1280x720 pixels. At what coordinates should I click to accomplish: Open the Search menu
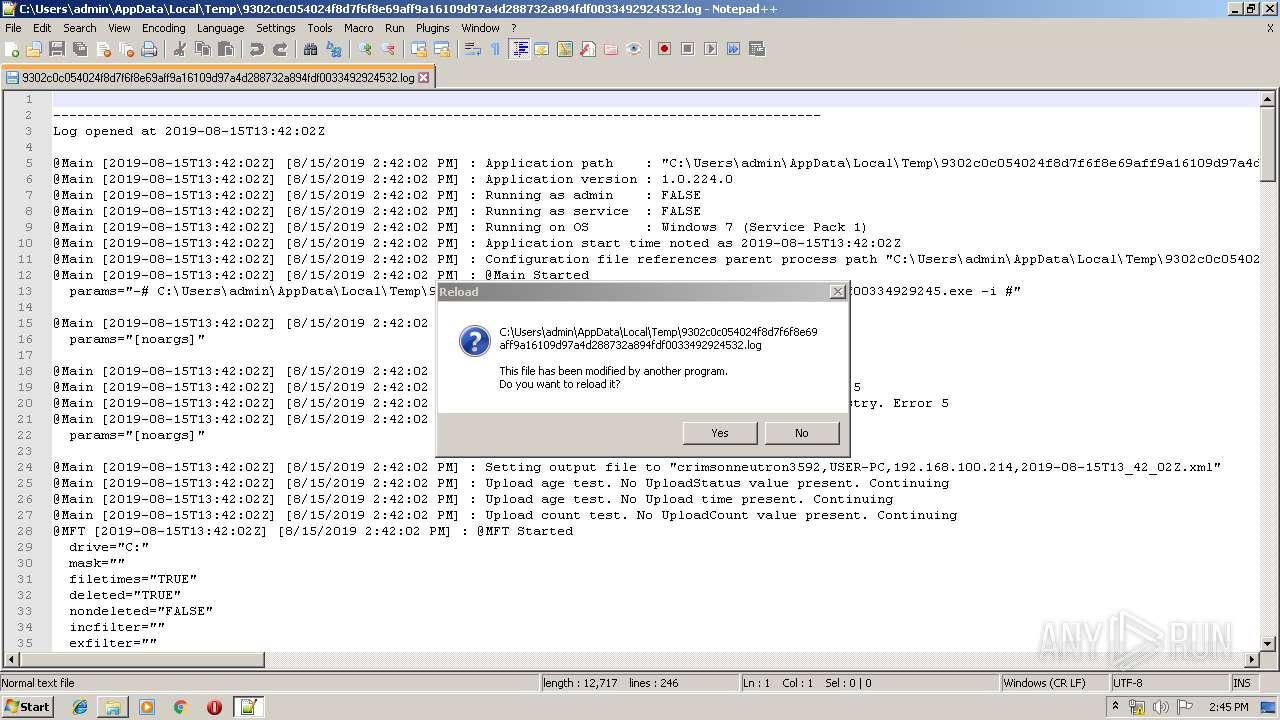(80, 28)
